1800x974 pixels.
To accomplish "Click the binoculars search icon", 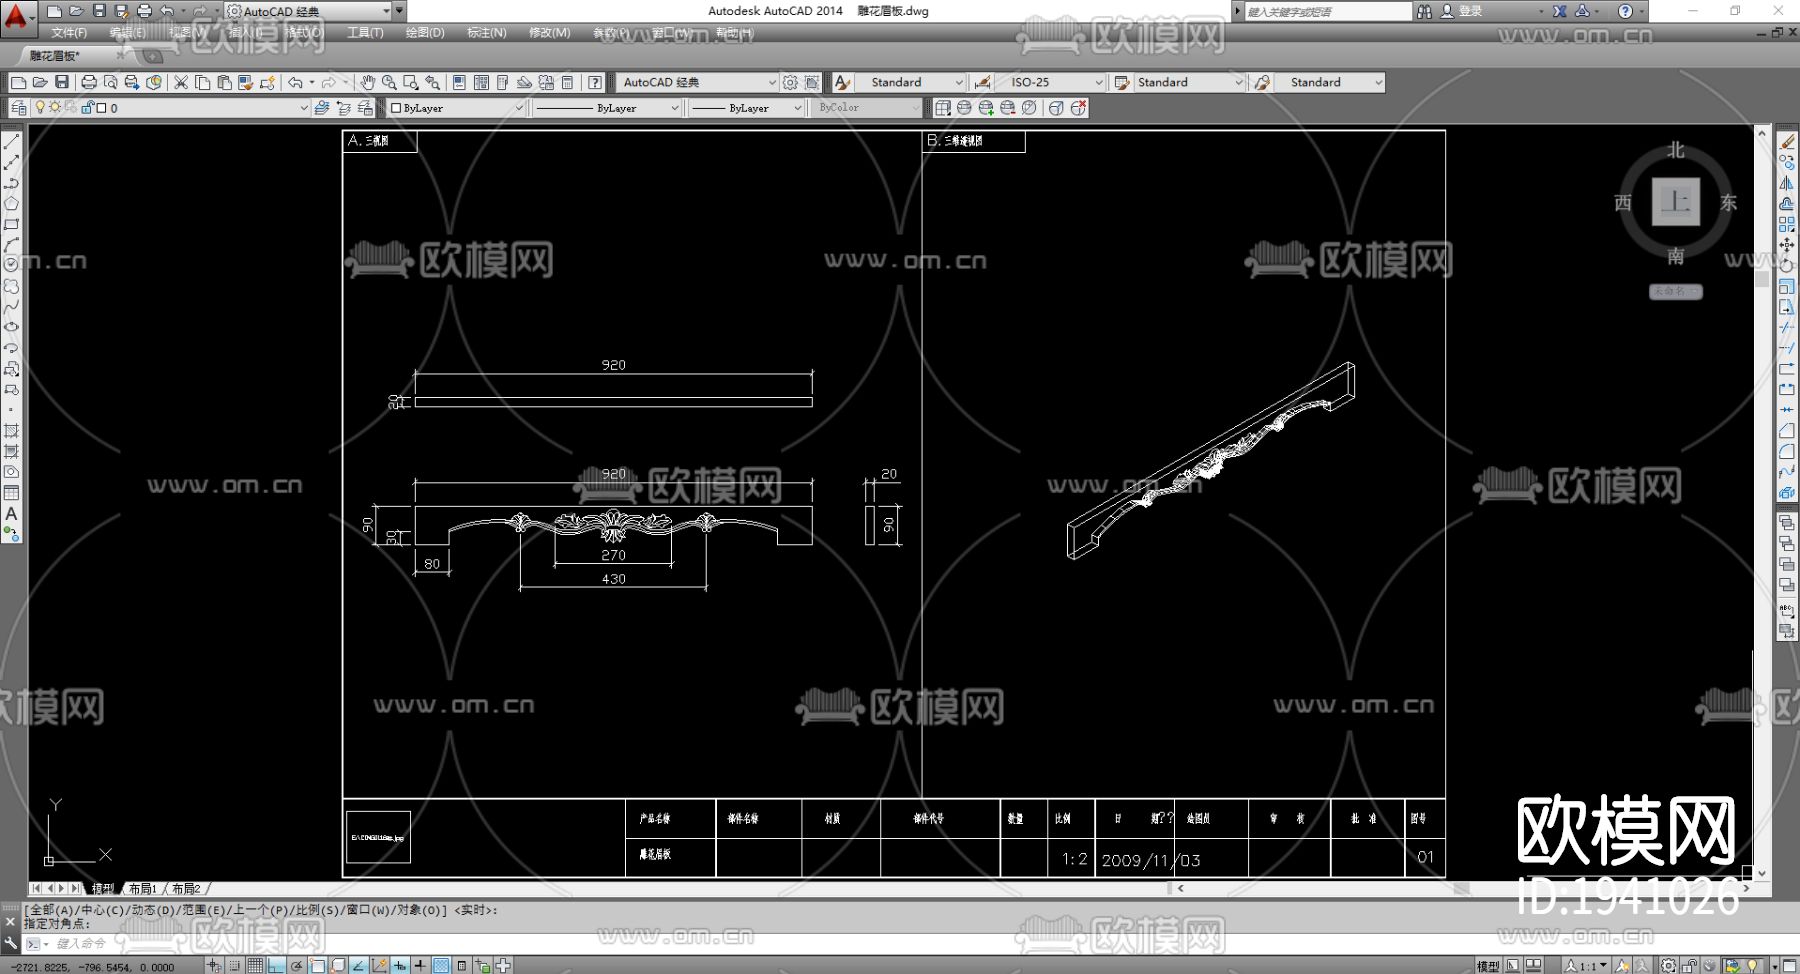I will pos(1424,11).
